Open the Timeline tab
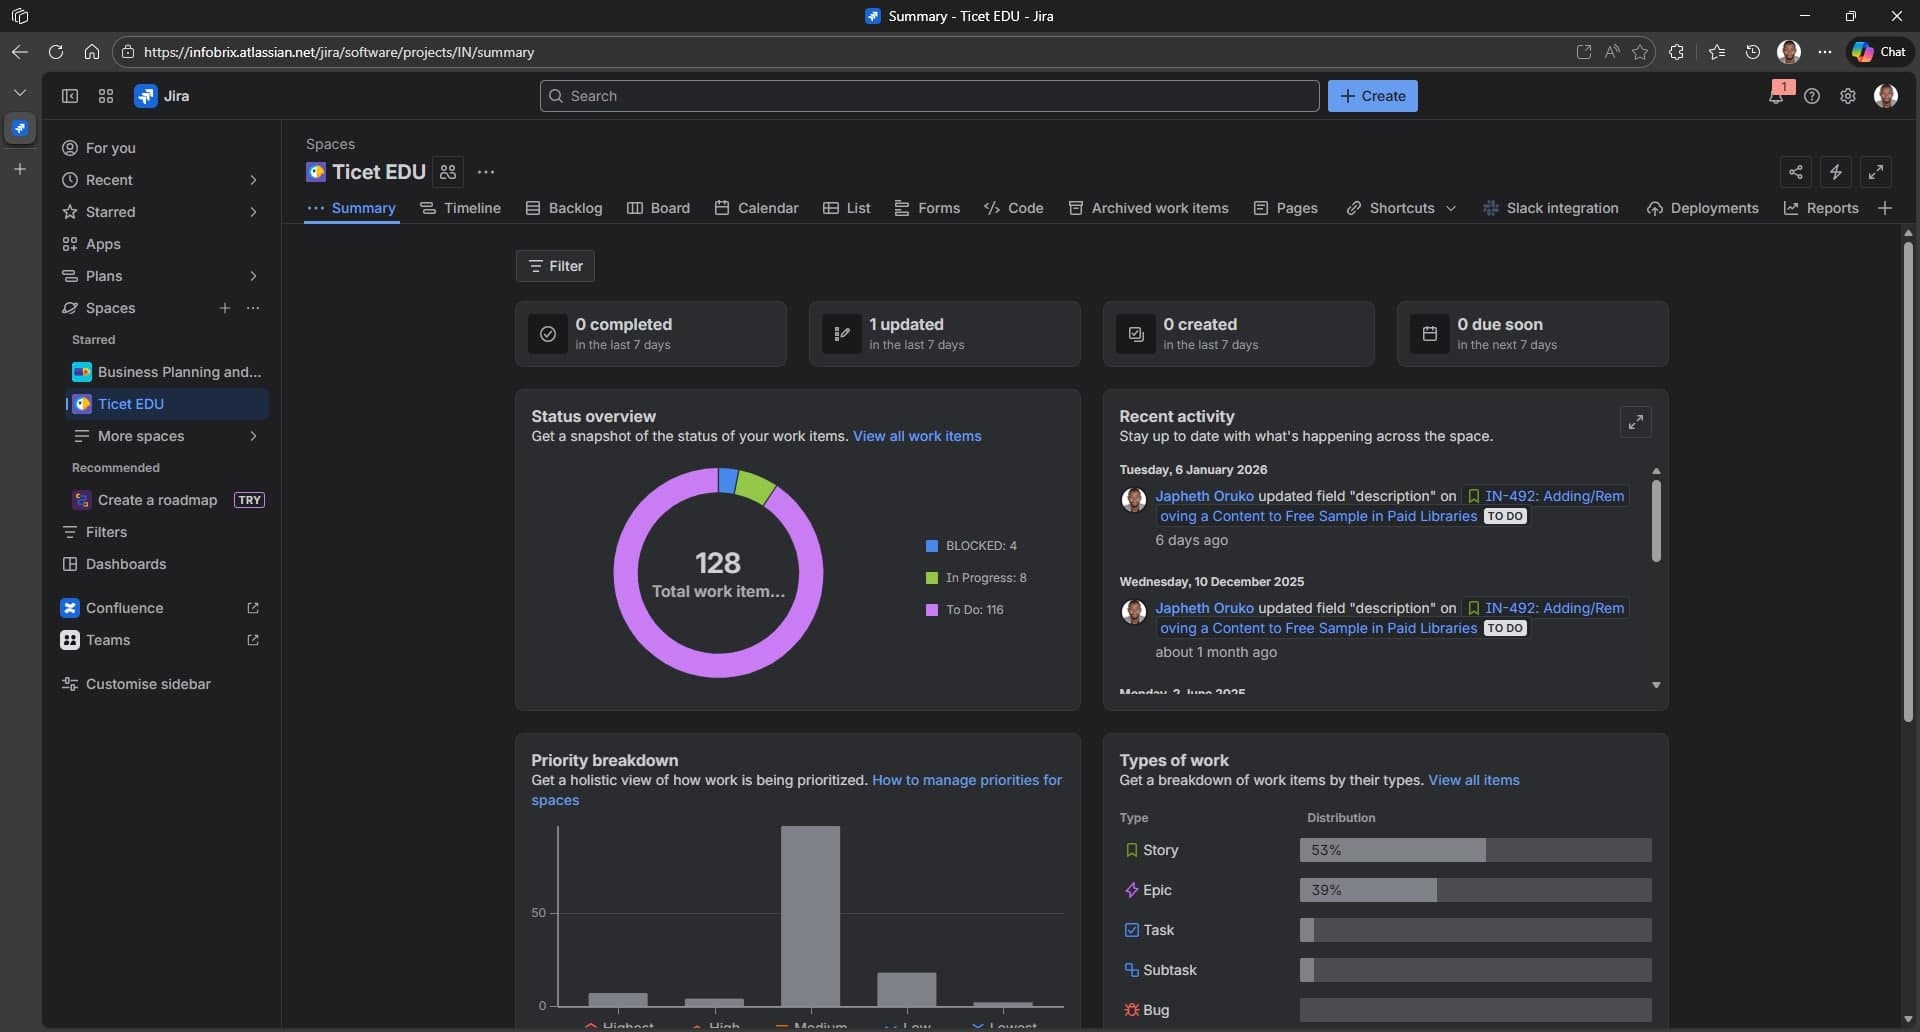Viewport: 1920px width, 1032px height. pyautogui.click(x=460, y=208)
